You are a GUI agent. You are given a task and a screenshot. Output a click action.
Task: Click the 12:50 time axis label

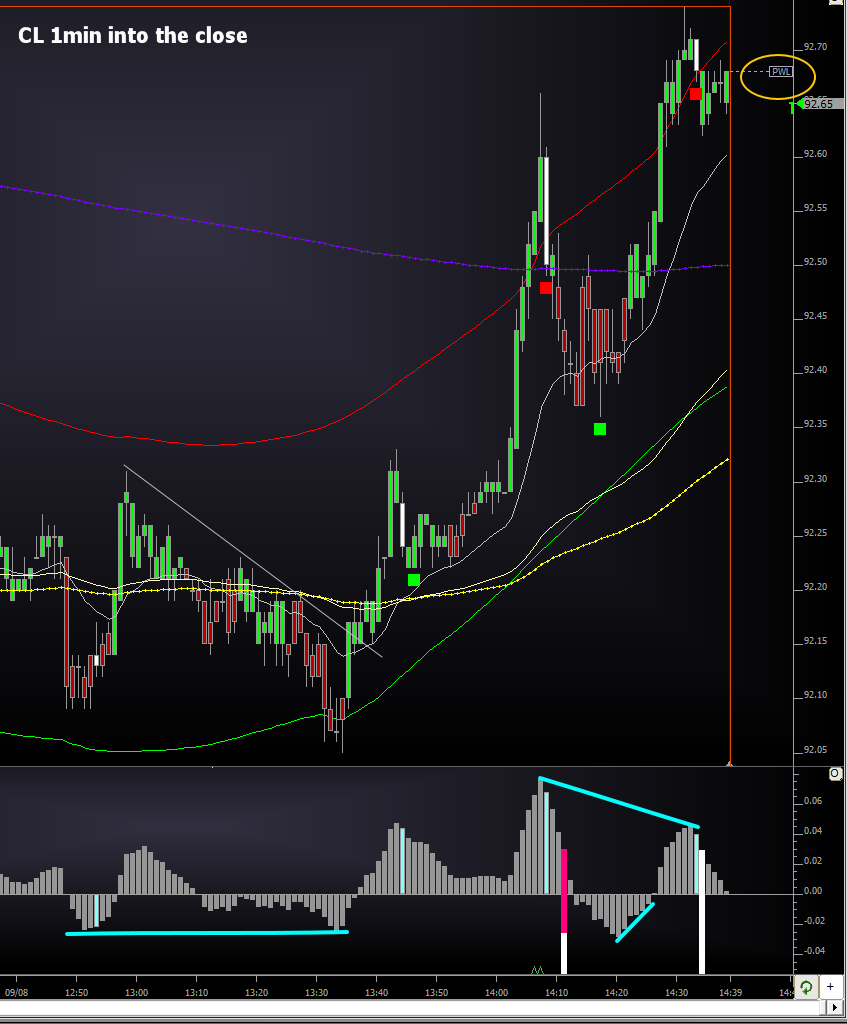coord(76,993)
